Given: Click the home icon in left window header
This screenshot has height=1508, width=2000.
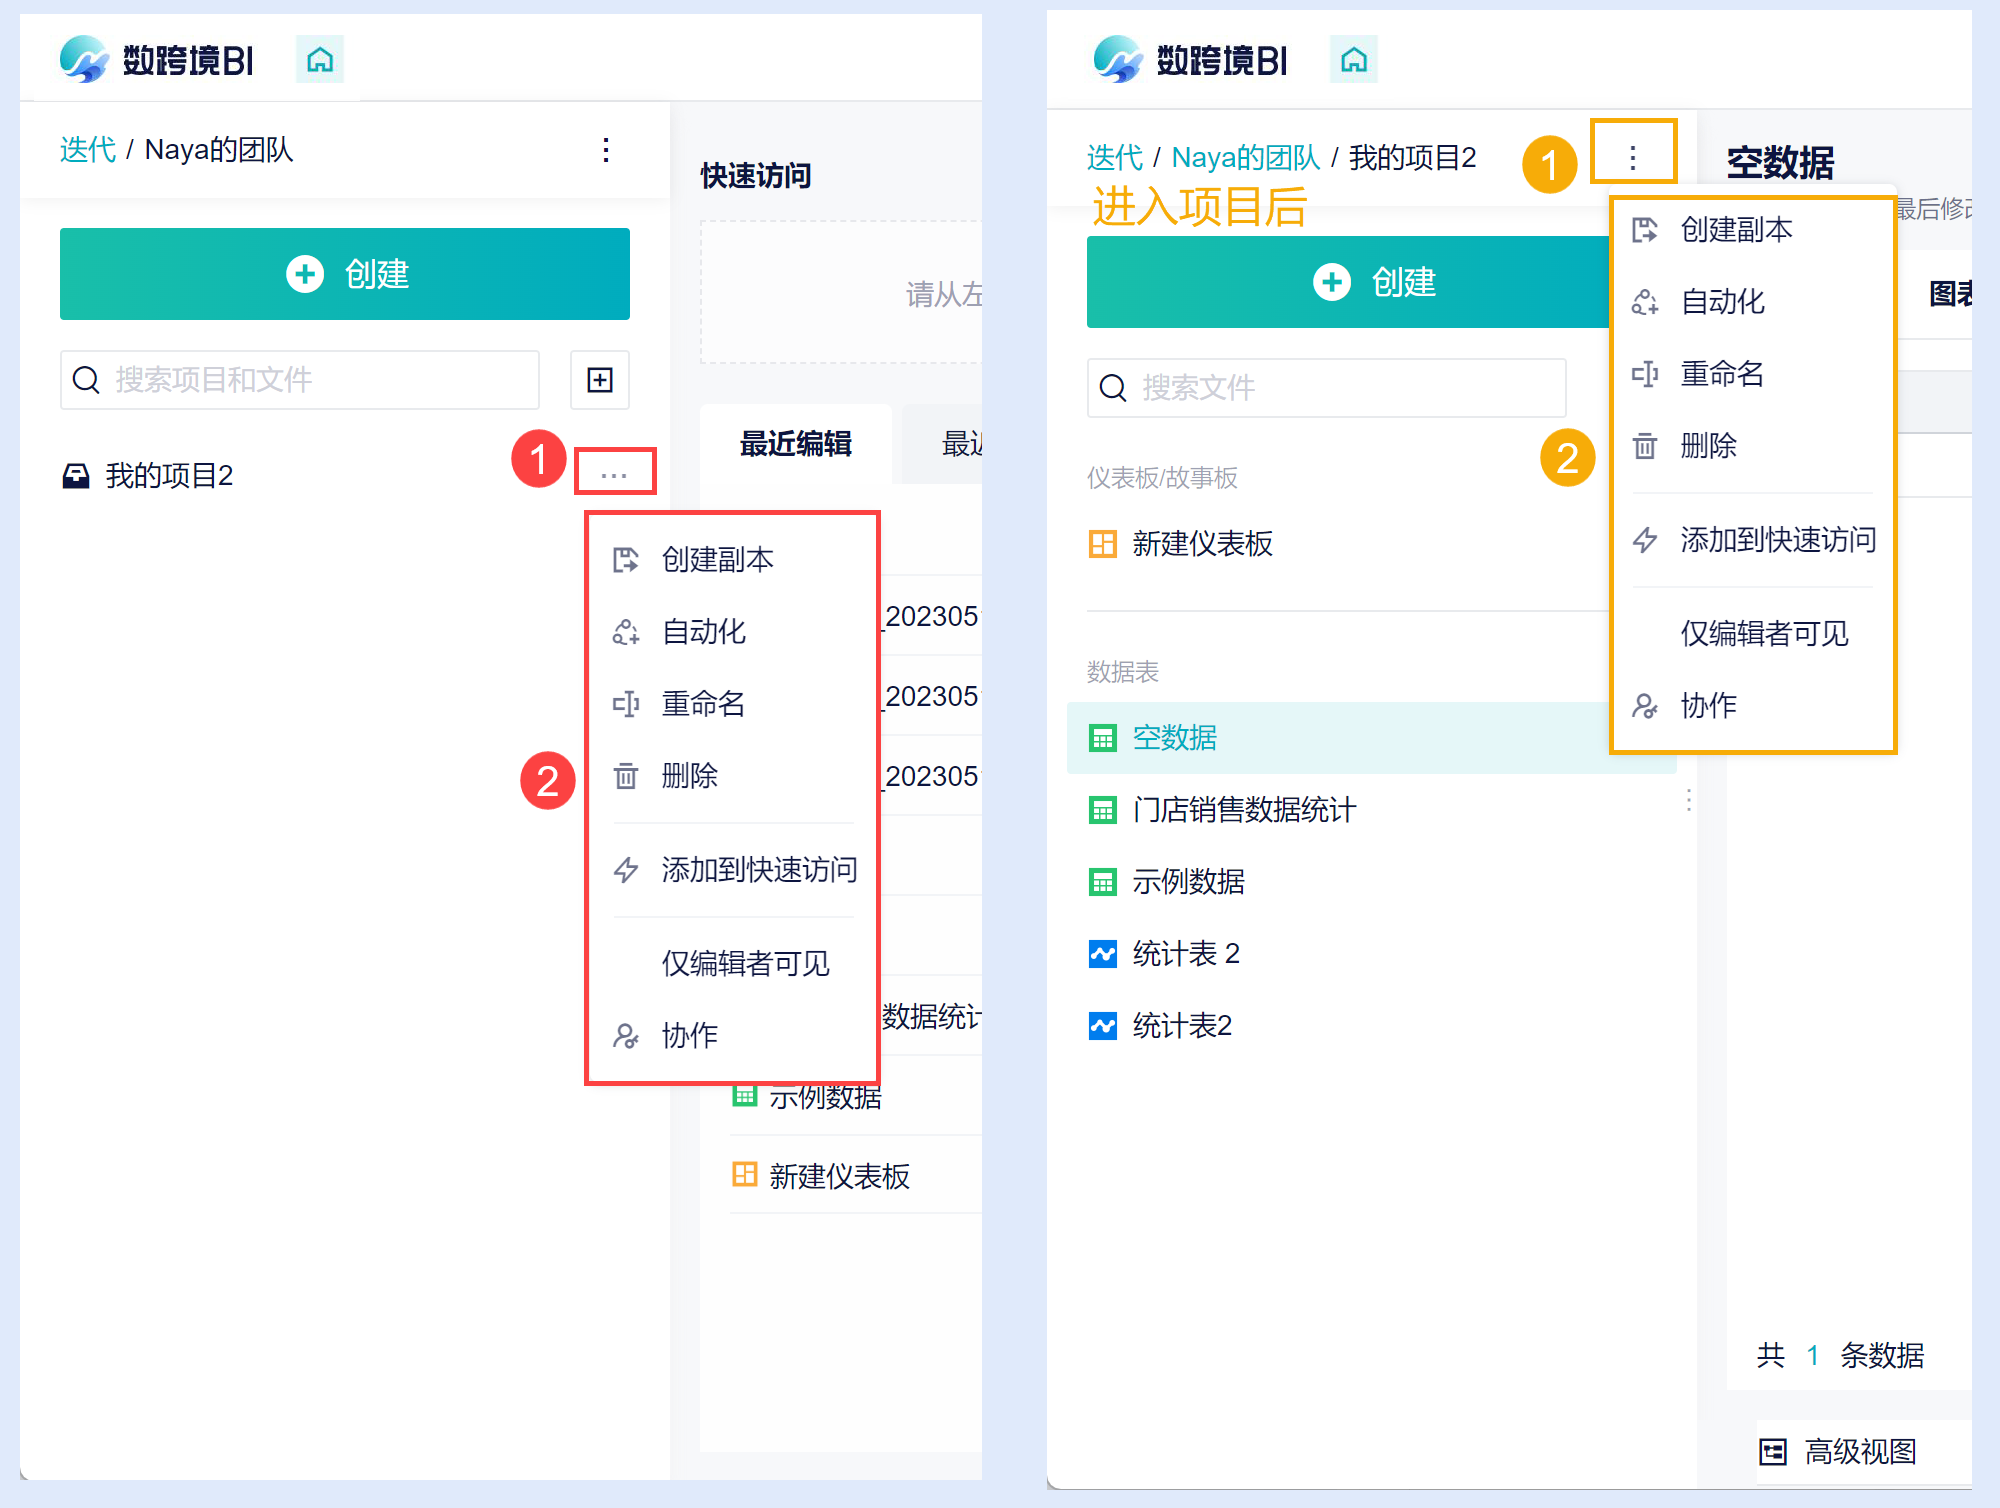Looking at the screenshot, I should pyautogui.click(x=320, y=60).
